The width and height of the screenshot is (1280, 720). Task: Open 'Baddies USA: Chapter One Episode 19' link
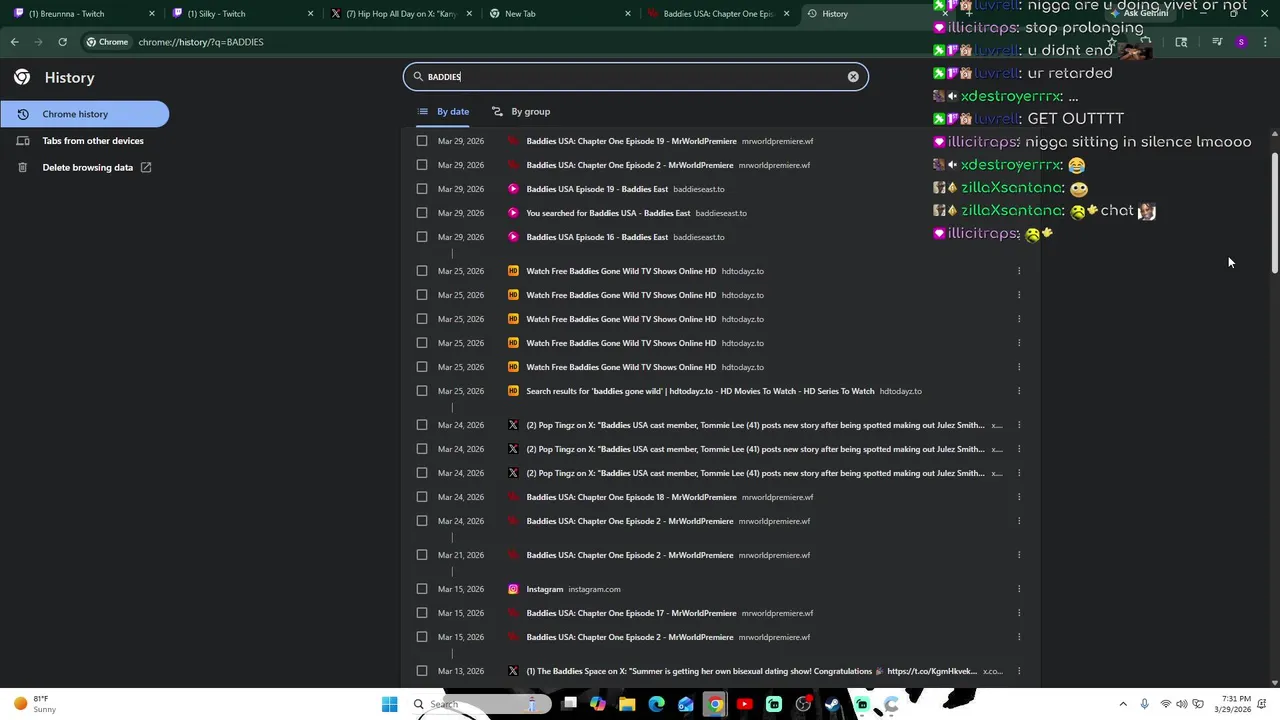coord(632,141)
